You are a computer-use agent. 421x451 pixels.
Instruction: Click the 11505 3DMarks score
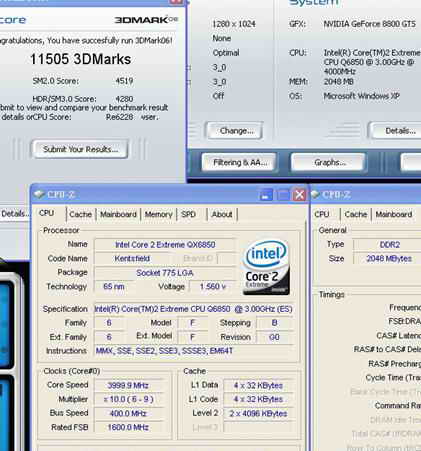click(80, 59)
